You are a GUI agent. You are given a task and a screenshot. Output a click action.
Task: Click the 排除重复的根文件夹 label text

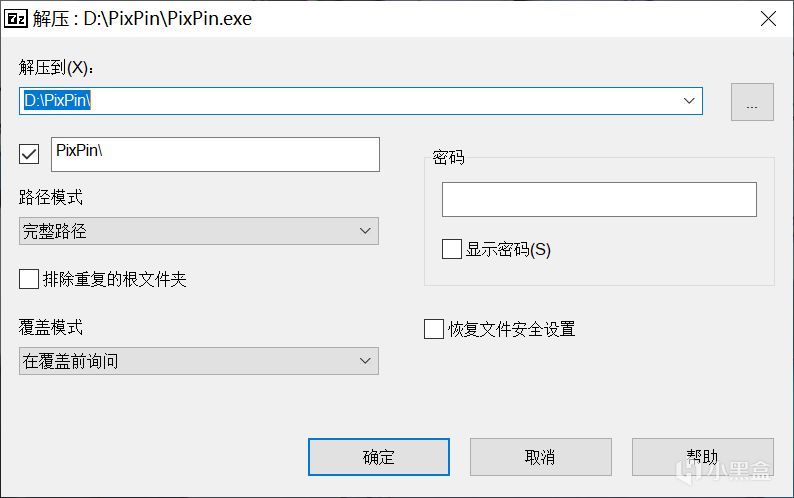[x=114, y=279]
